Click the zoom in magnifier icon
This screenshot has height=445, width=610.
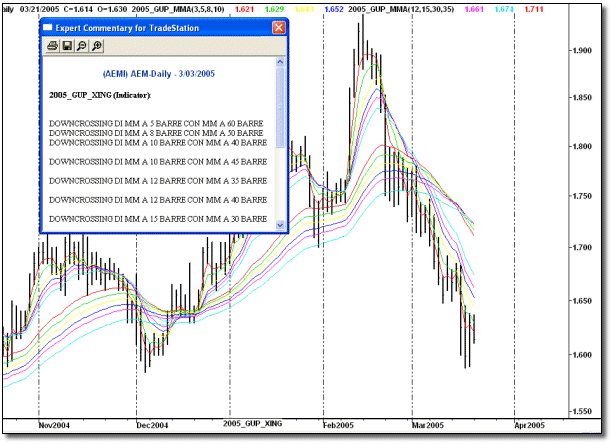94,46
